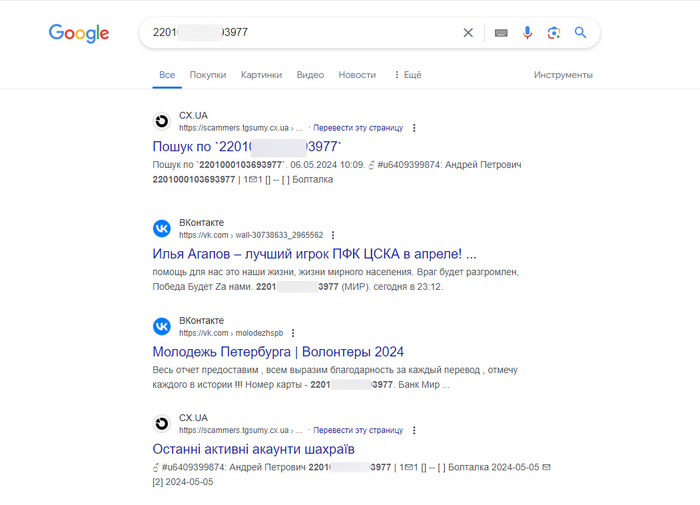Start voice search with microphone icon
Image resolution: width=700 pixels, height=505 pixels.
coord(527,33)
